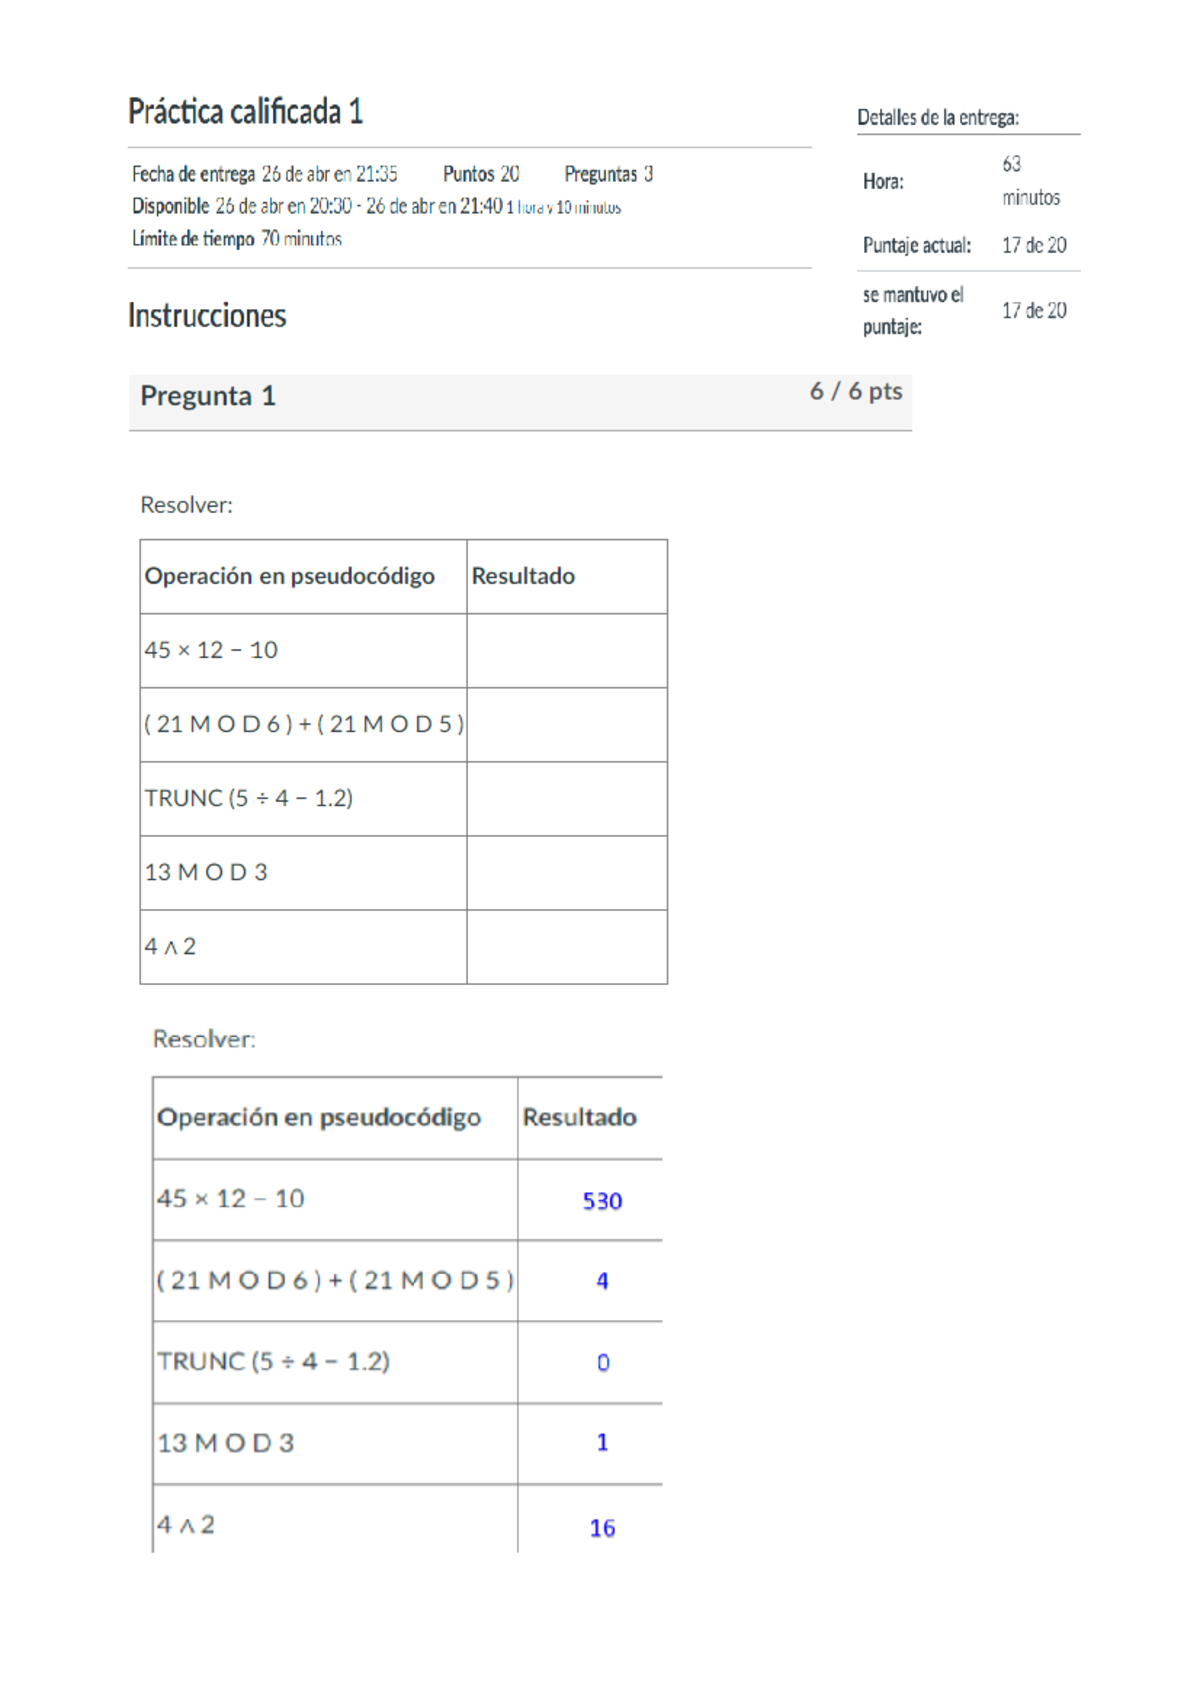Select the "Detalles de la entrega:" heading
1200x1698 pixels.
click(938, 118)
